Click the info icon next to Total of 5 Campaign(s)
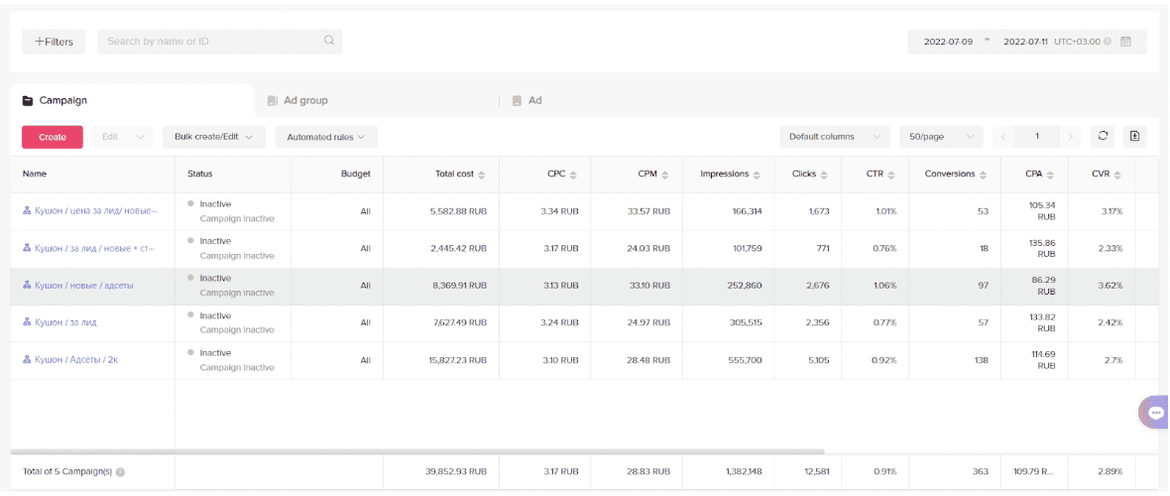Screen dimensions: 1170x496 point(120,472)
